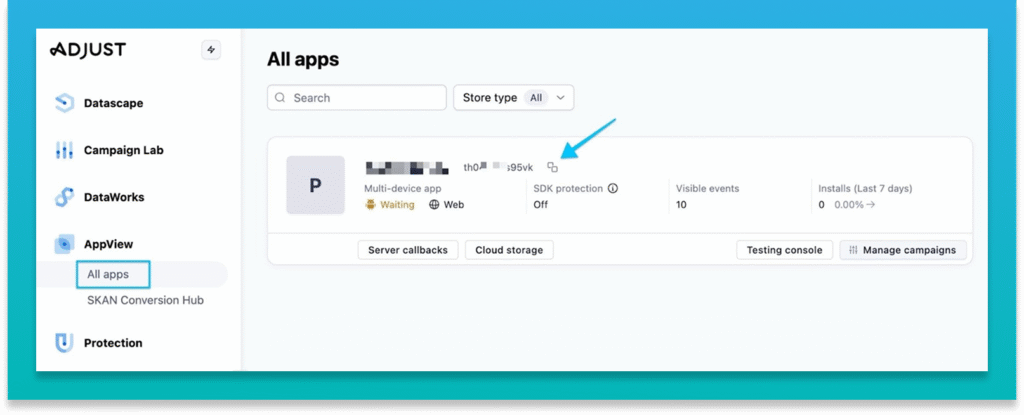Click the installs trend arrow icon

[871, 205]
